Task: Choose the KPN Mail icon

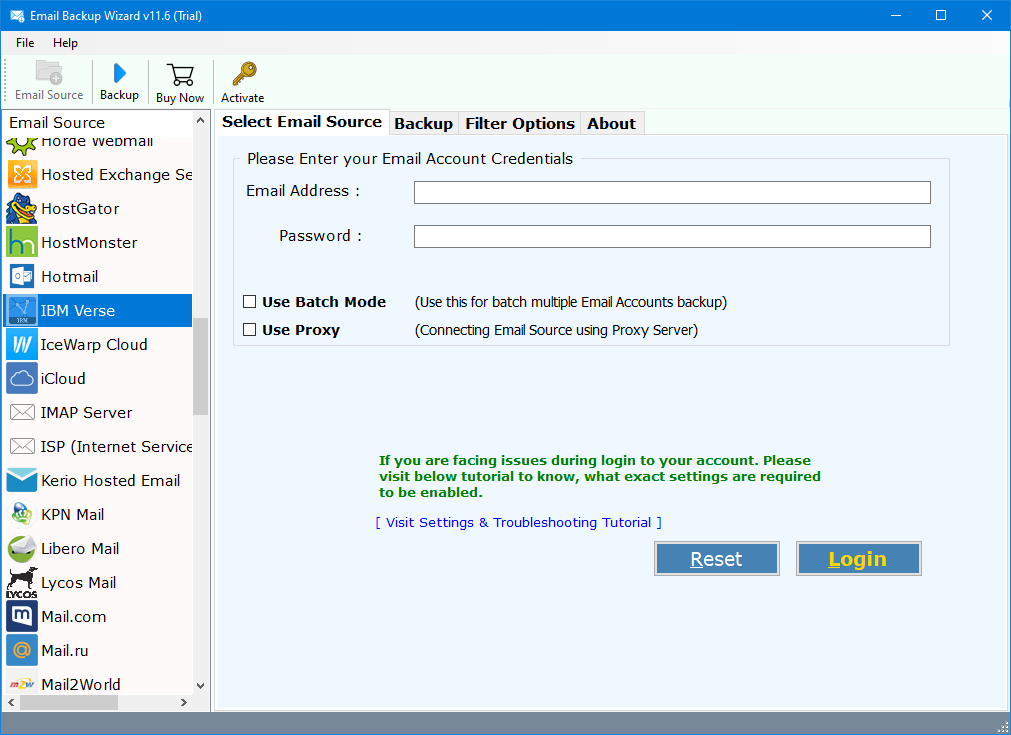Action: click(x=22, y=514)
